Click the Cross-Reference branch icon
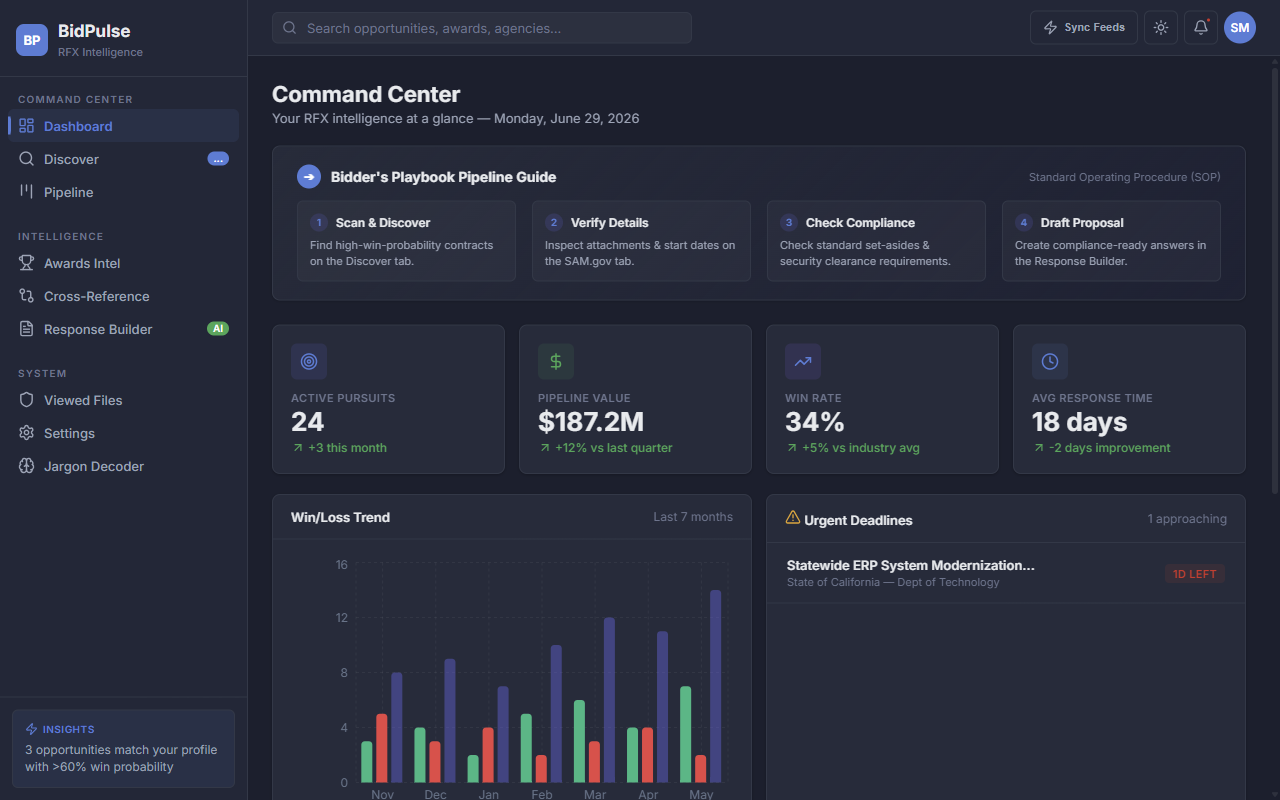The width and height of the screenshot is (1280, 800). (27, 296)
